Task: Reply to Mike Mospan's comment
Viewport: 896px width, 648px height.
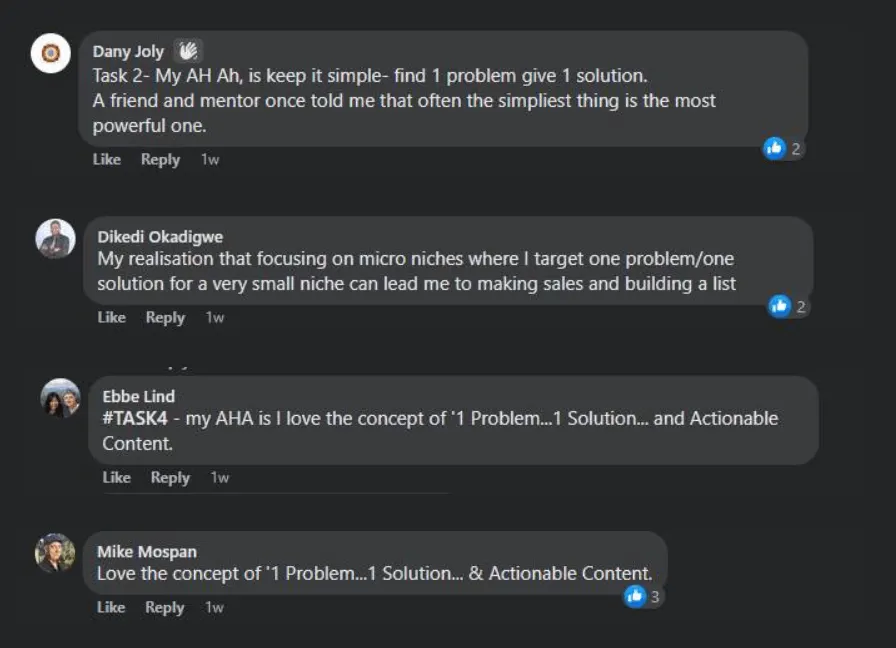Action: (165, 607)
